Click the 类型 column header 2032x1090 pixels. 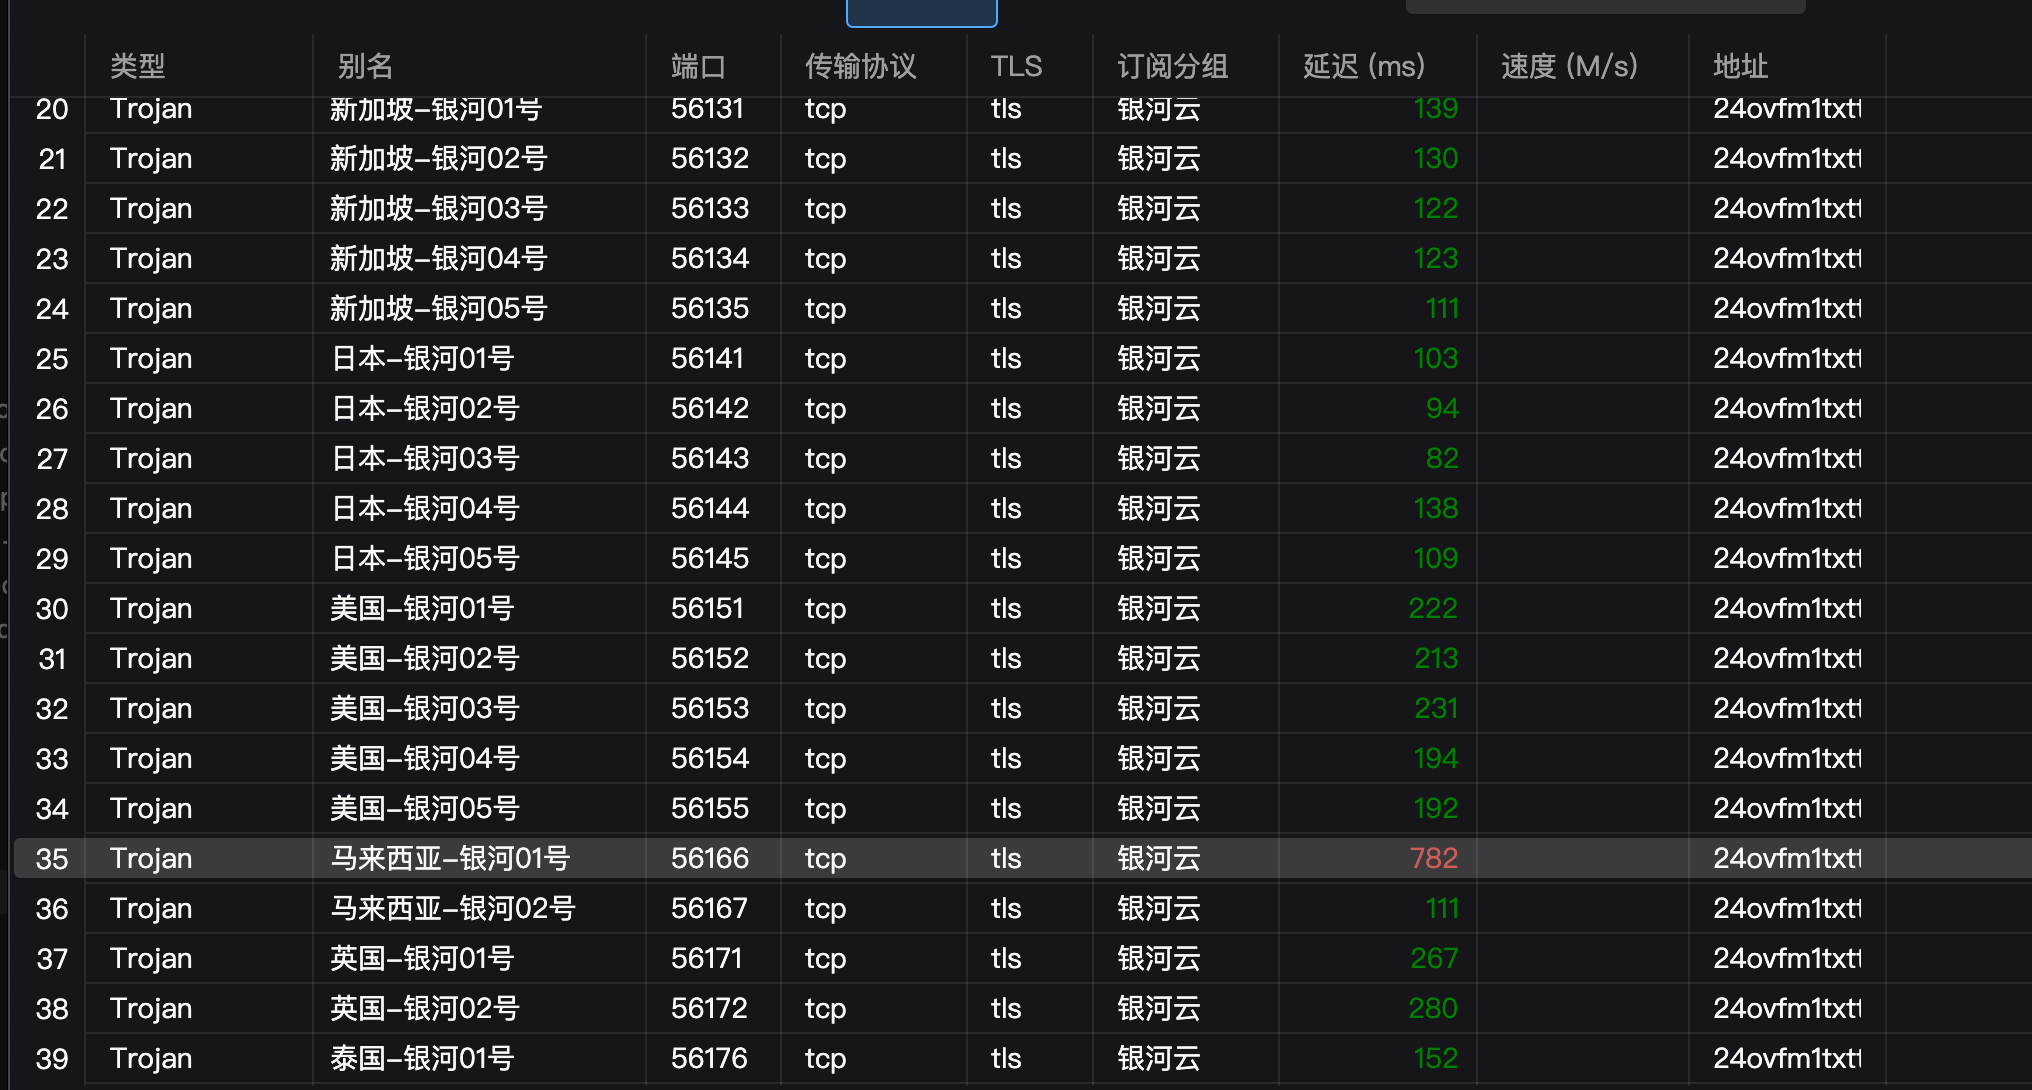pos(138,66)
